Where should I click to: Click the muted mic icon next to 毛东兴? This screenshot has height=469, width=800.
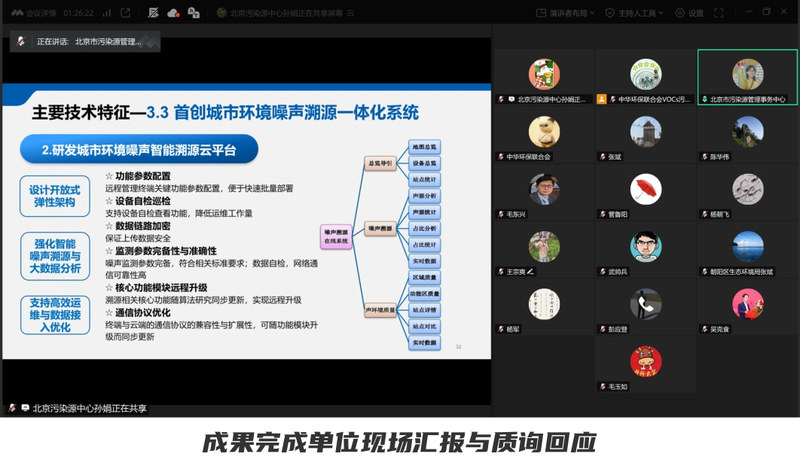click(501, 214)
